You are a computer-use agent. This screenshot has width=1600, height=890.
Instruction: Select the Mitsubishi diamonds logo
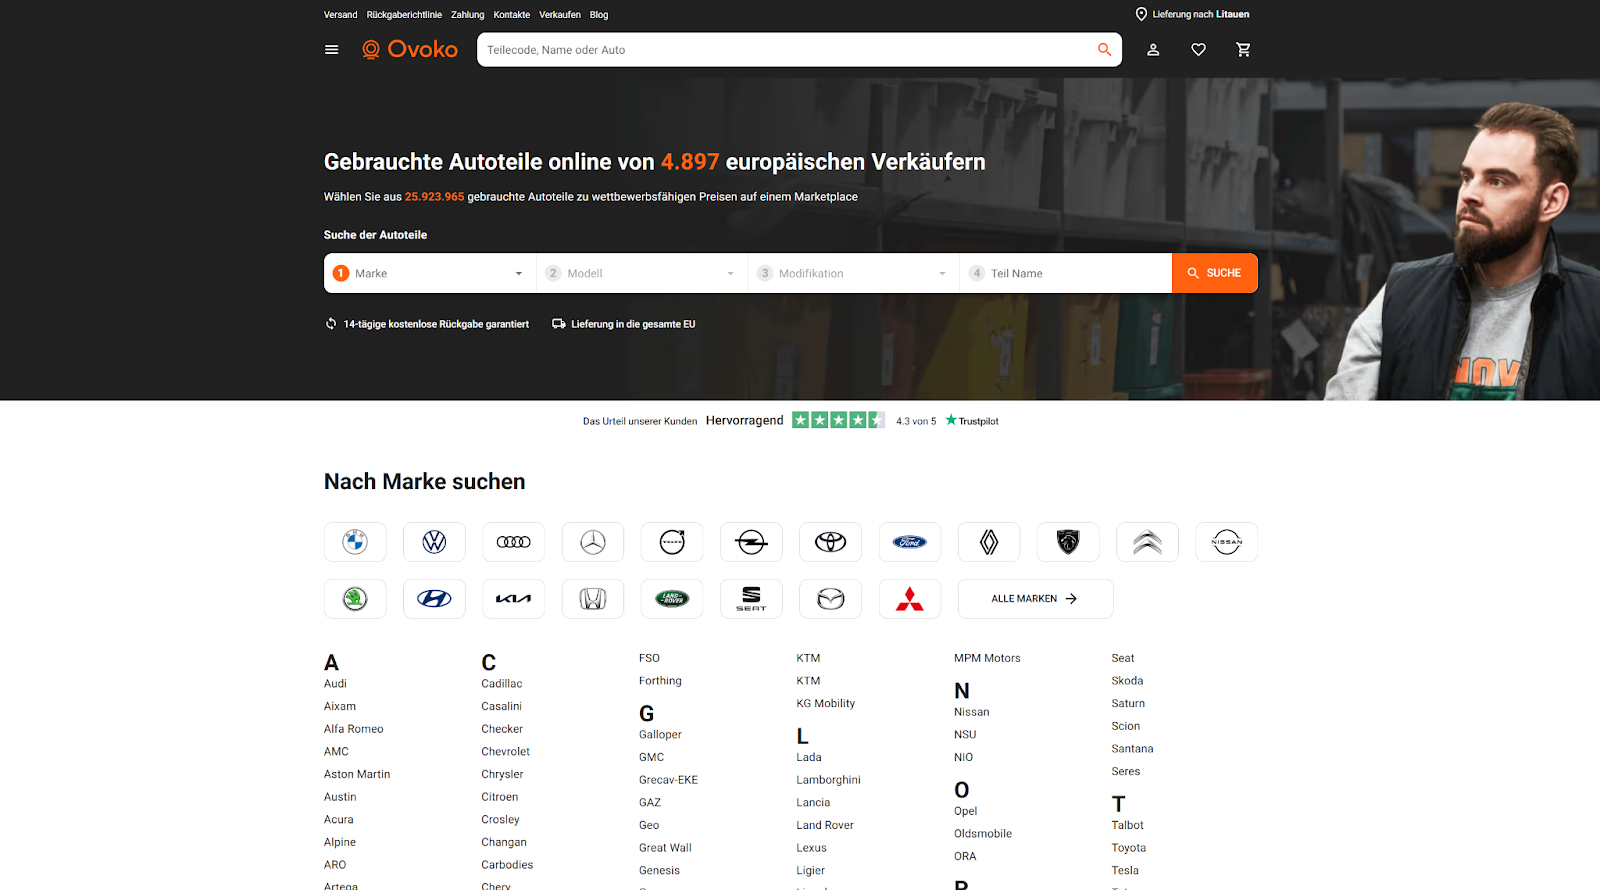click(x=910, y=599)
